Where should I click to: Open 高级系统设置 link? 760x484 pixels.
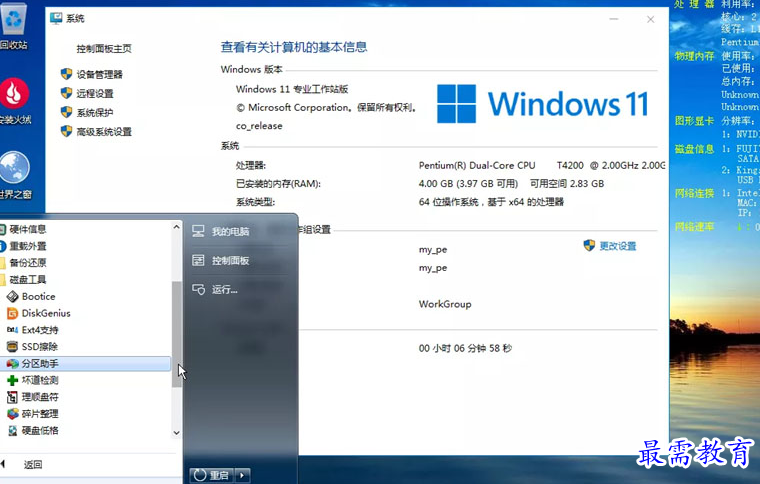click(104, 132)
